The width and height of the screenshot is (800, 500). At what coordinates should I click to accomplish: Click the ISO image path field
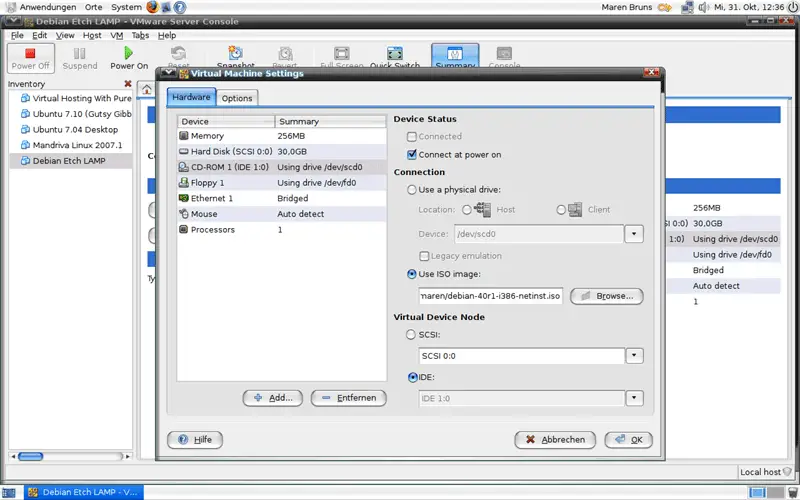pyautogui.click(x=490, y=296)
